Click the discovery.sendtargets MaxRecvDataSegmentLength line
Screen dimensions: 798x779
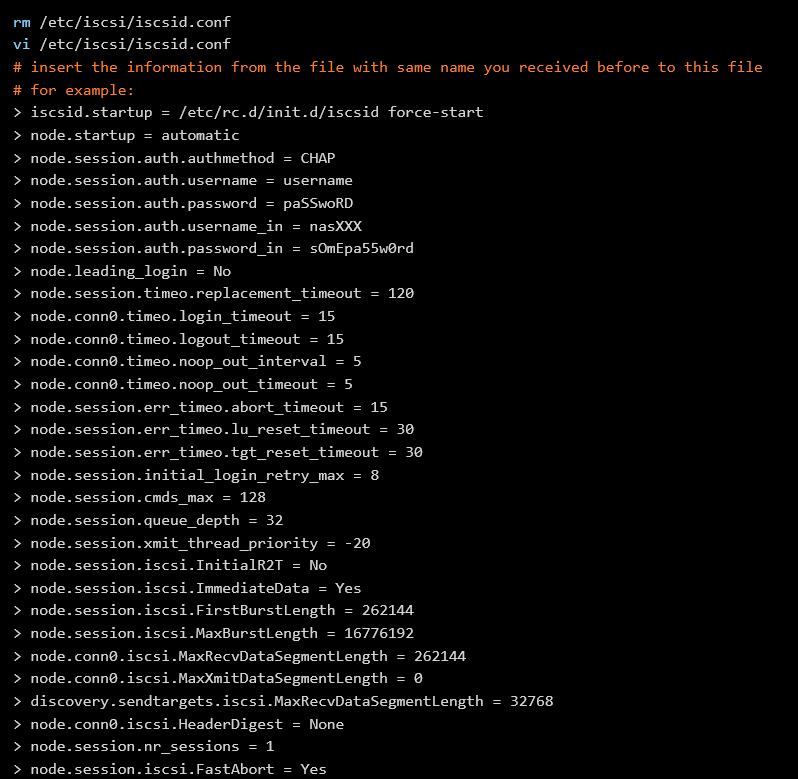tap(282, 701)
